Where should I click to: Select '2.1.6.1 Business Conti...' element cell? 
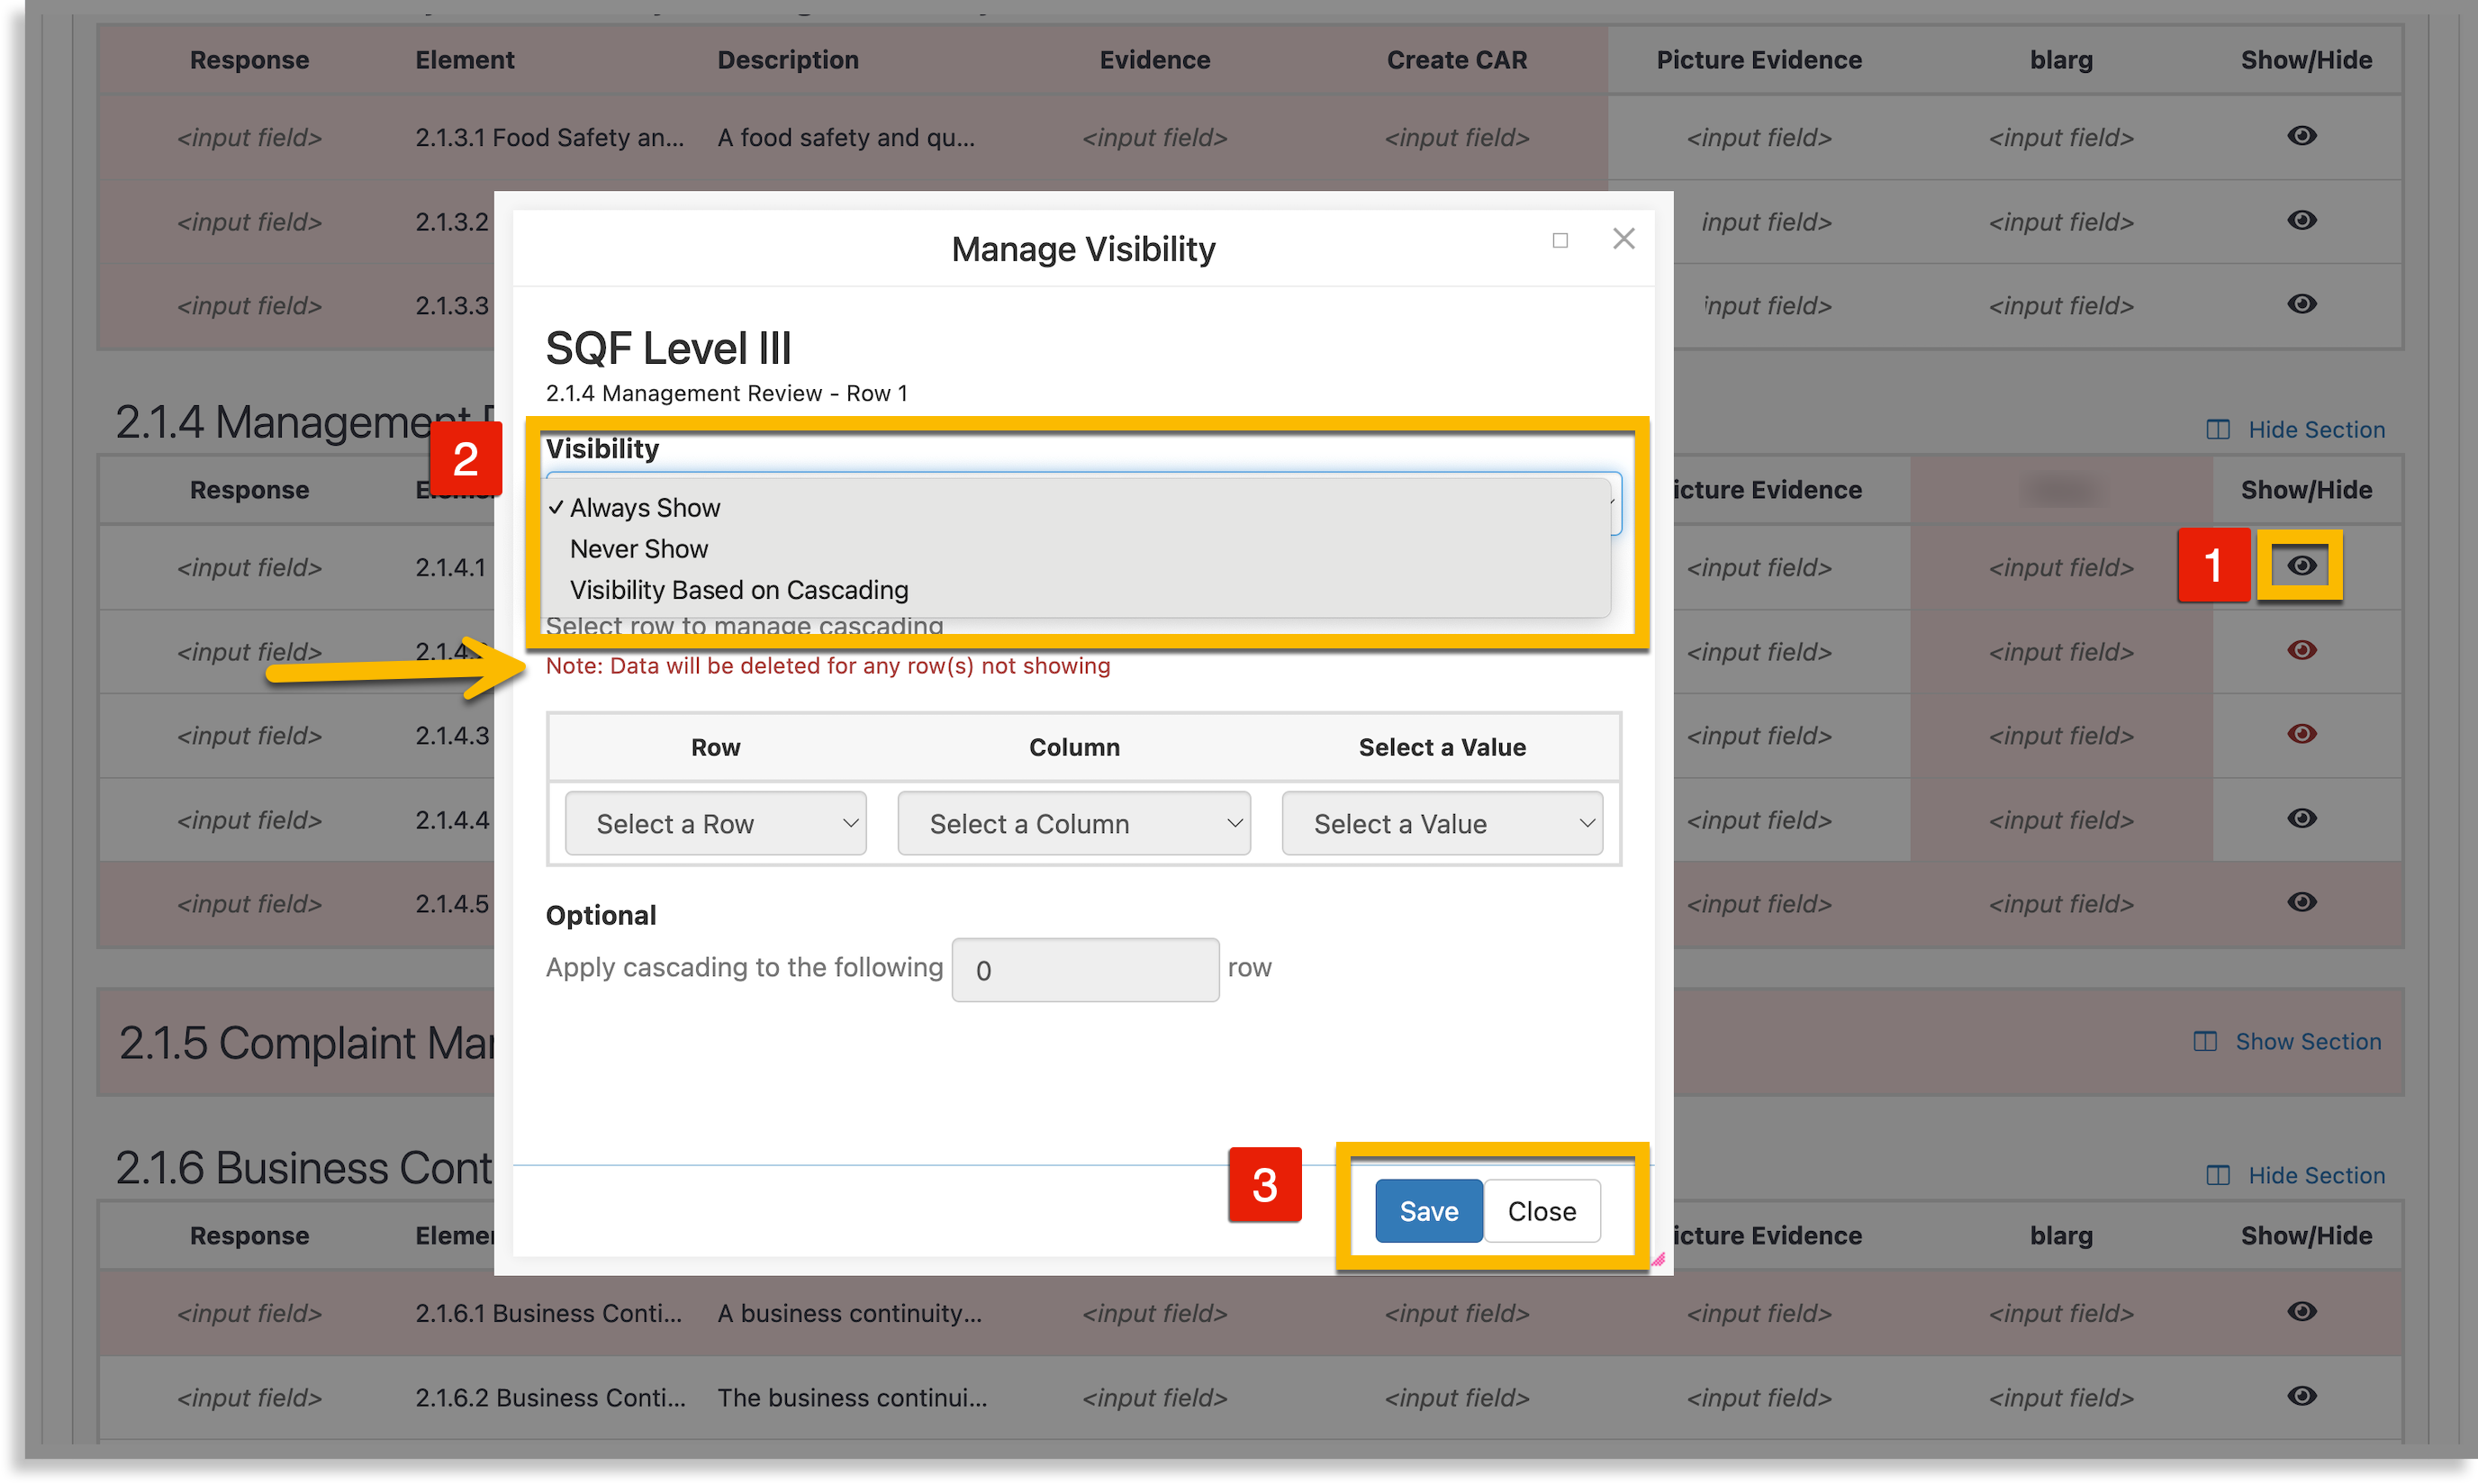tap(548, 1314)
